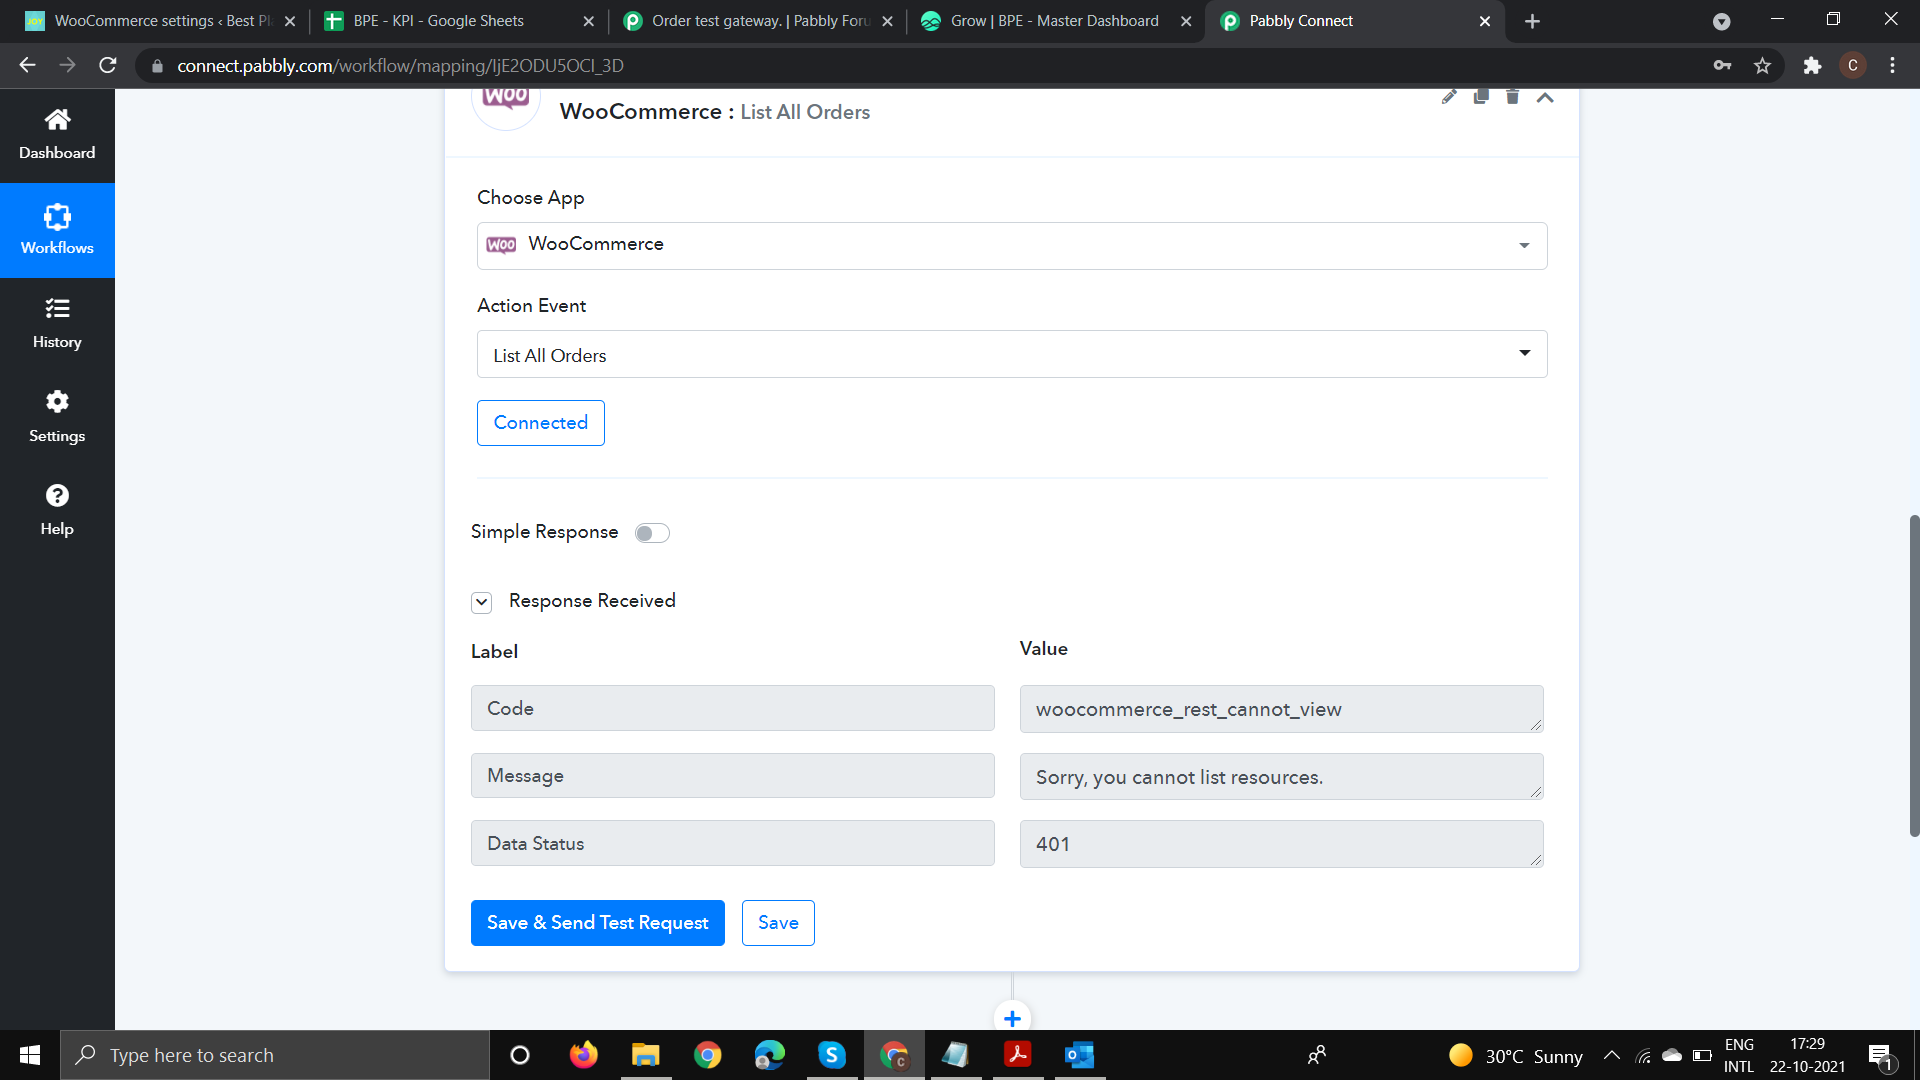Open the Chrome profile avatar

pyautogui.click(x=1853, y=66)
